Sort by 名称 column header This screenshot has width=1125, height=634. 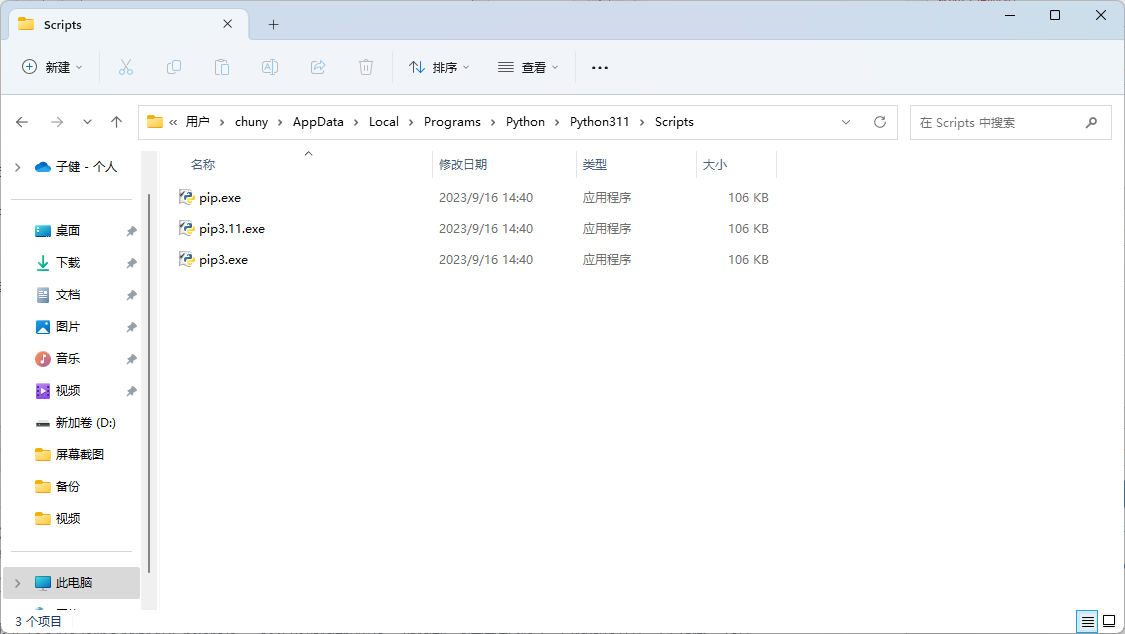tap(203, 164)
